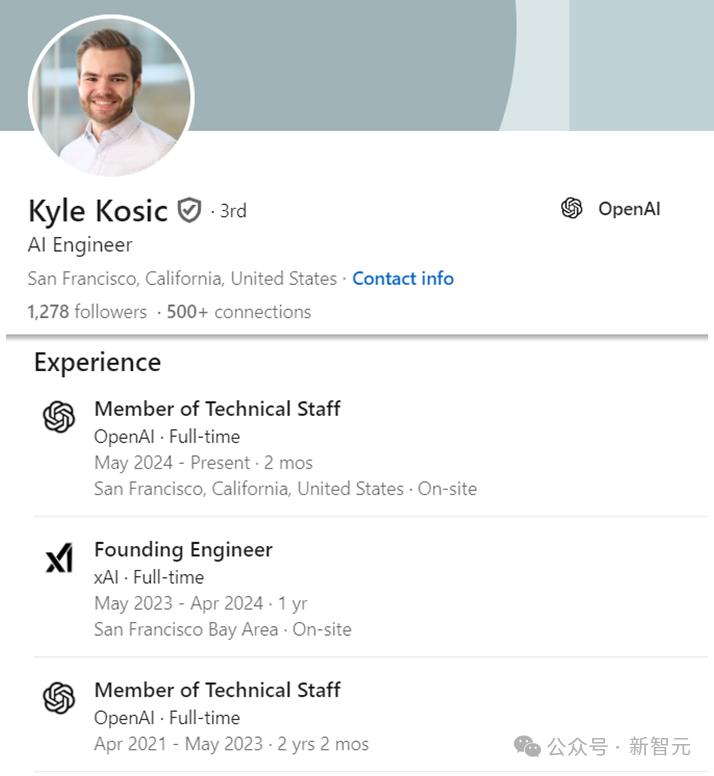Click the Kyle Kosic profile name
Viewport: 714px width, 776px height.
pos(97,210)
